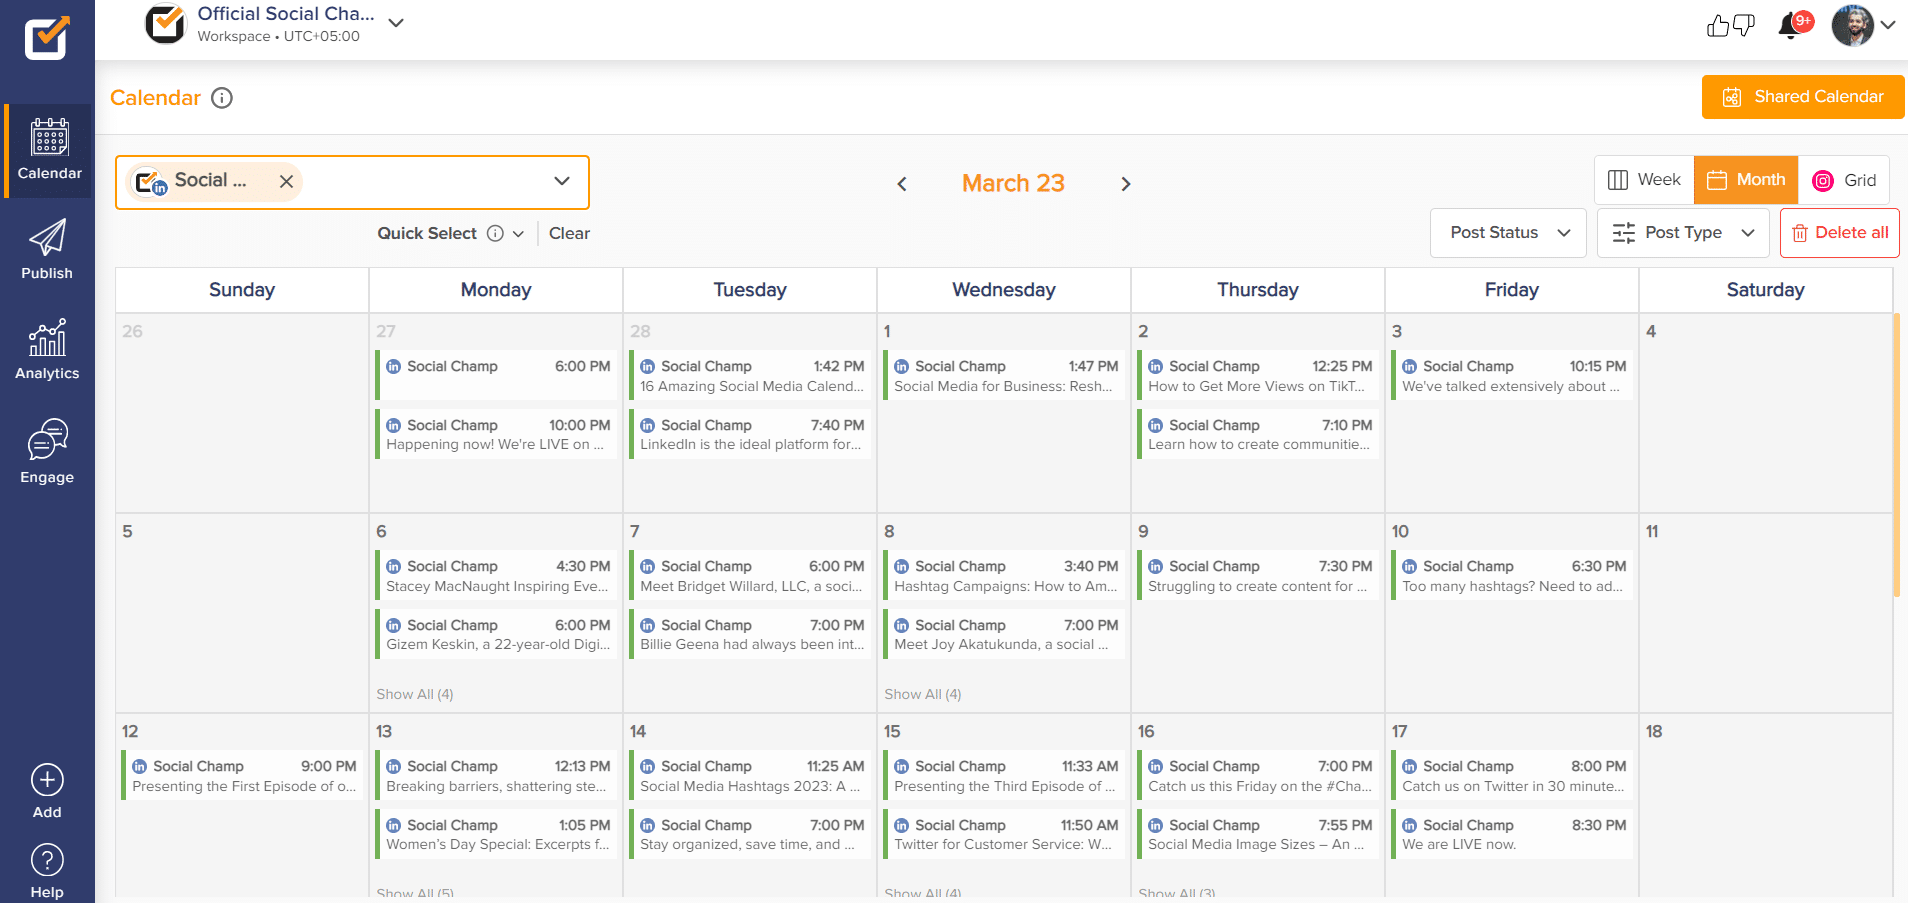The height and width of the screenshot is (903, 1908).
Task: Expand the workspace switcher chevron
Action: click(396, 23)
